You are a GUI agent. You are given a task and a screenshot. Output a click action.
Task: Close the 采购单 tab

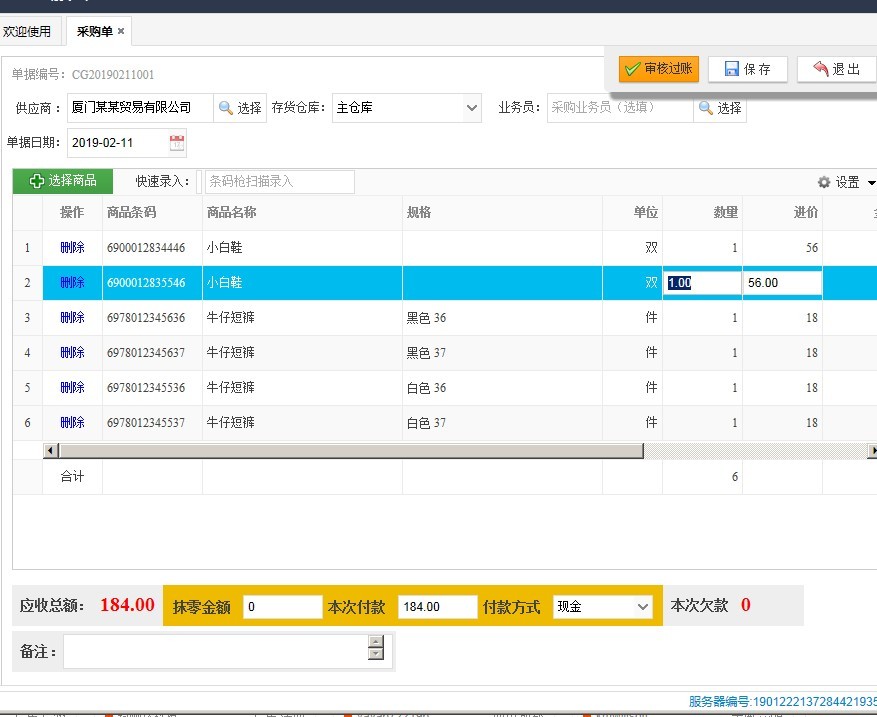point(121,31)
